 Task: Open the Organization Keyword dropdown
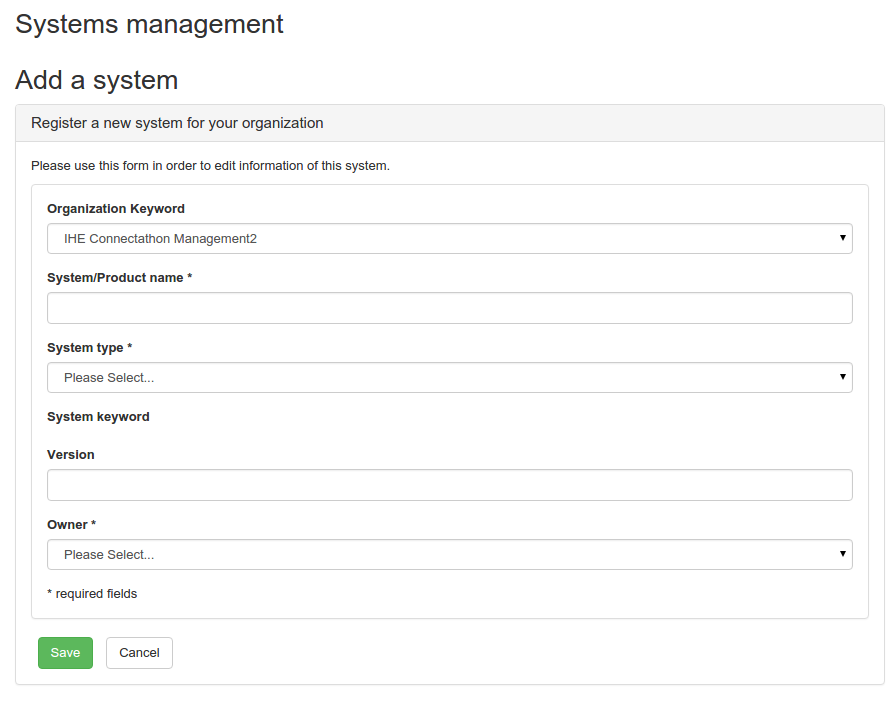point(449,238)
